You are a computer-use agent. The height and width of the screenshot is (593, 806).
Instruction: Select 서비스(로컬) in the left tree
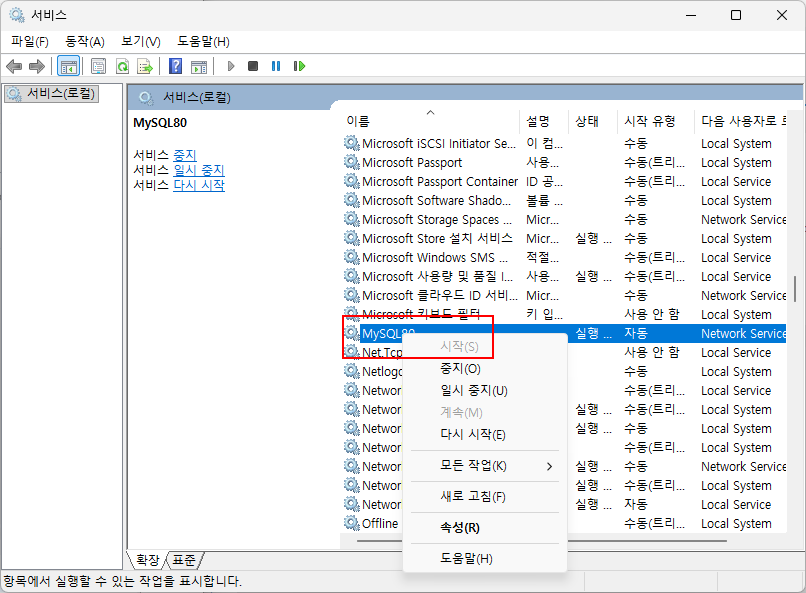coord(51,94)
